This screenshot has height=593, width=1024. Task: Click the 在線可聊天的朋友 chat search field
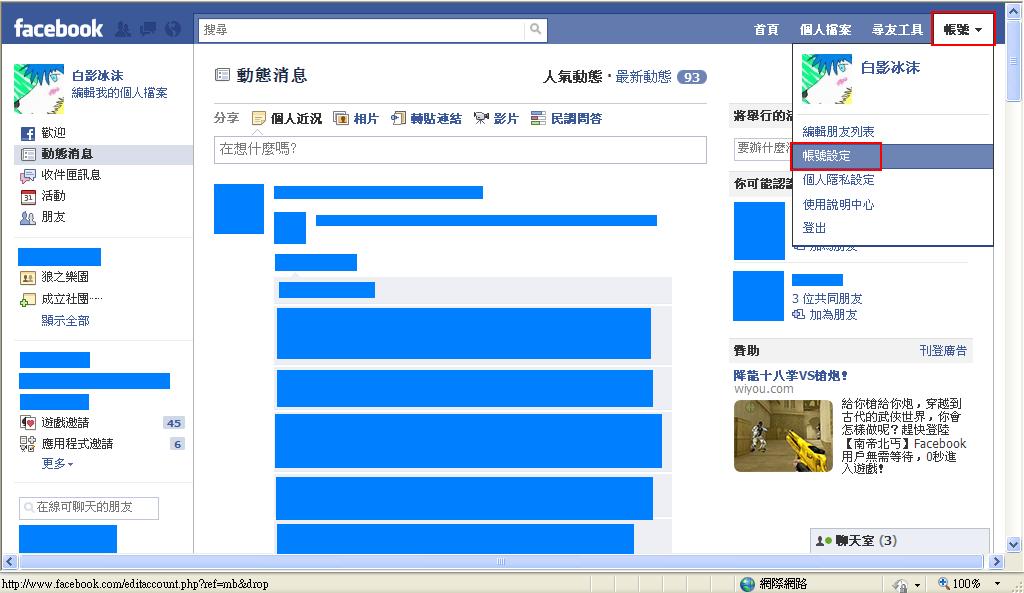(89, 507)
